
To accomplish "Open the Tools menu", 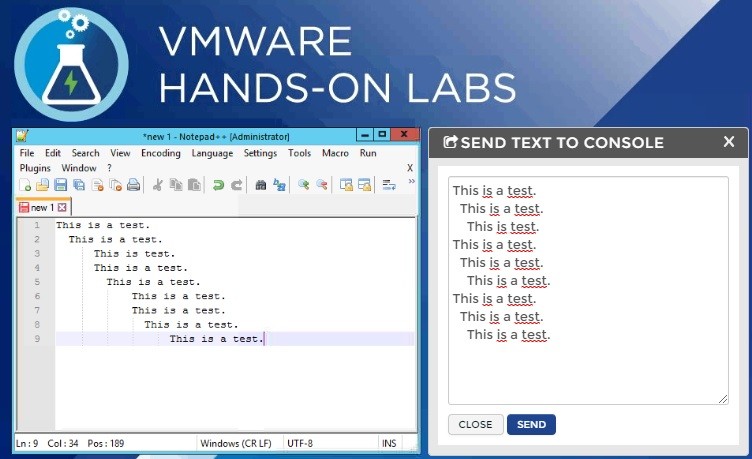I will 299,153.
